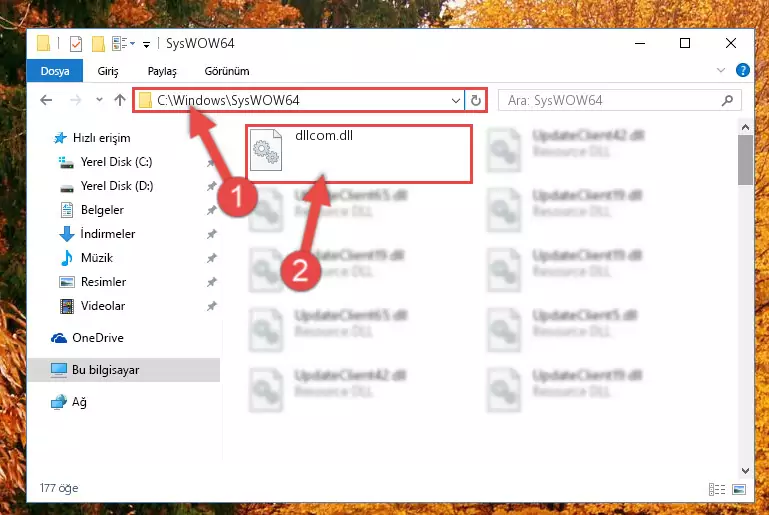Click the folder icon in the address bar
The width and height of the screenshot is (769, 515).
[x=145, y=101]
